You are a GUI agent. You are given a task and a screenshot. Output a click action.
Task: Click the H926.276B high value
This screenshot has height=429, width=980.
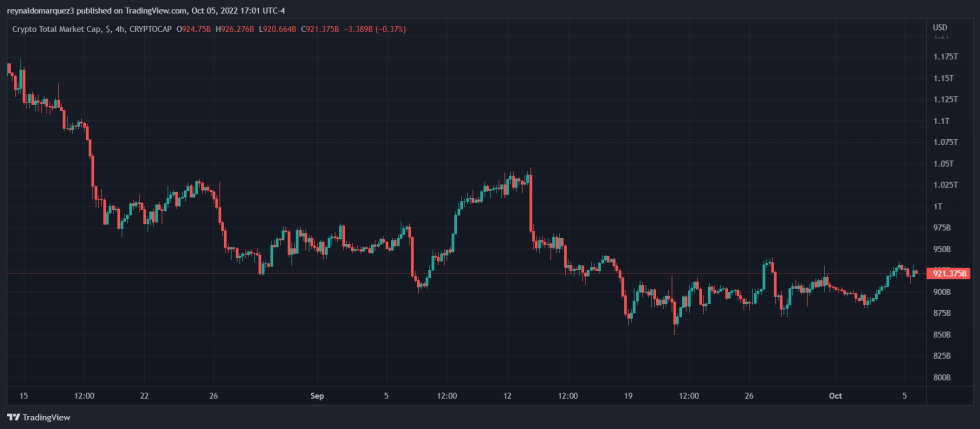236,29
